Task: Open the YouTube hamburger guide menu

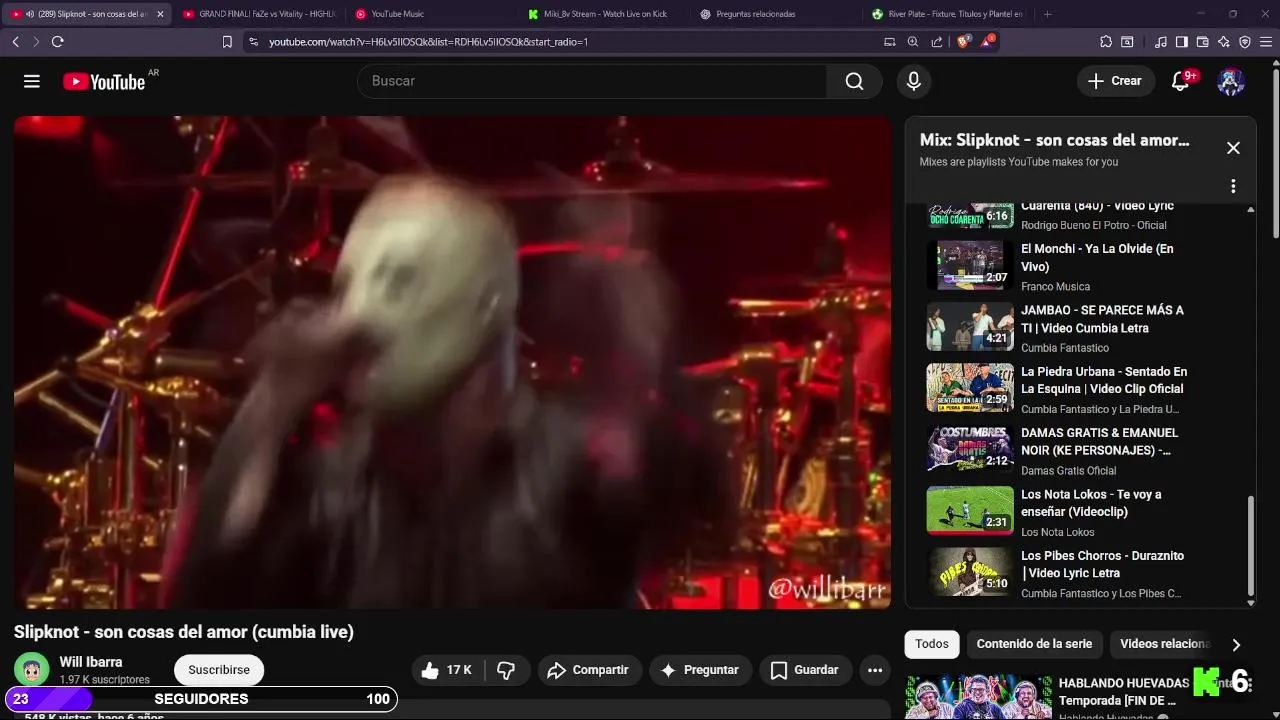Action: pyautogui.click(x=32, y=81)
